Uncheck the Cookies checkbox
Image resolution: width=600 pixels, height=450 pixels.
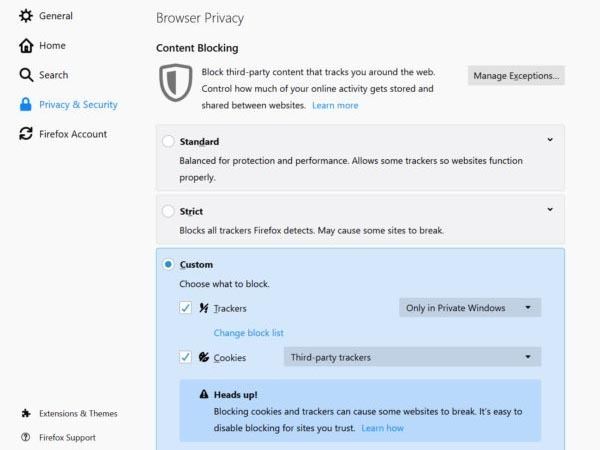pos(186,357)
